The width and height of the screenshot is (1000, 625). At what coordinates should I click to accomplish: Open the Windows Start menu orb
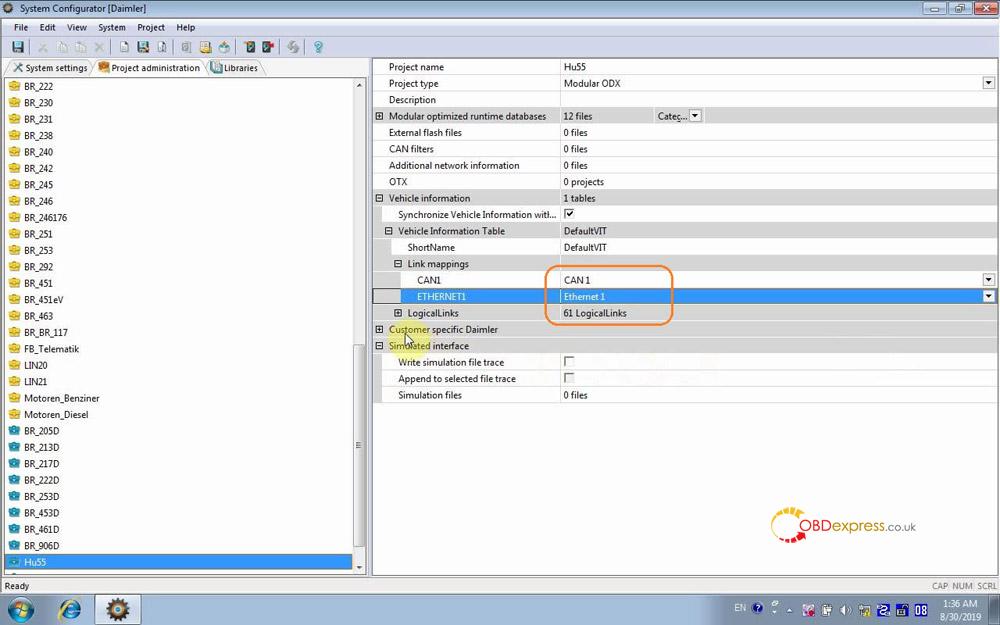(x=20, y=608)
